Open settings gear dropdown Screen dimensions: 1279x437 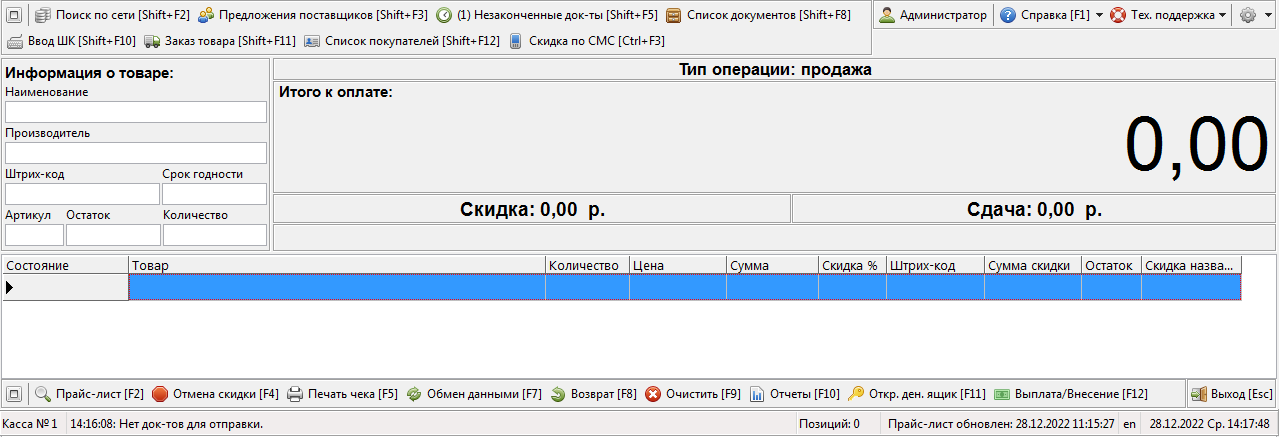[x=1254, y=16]
